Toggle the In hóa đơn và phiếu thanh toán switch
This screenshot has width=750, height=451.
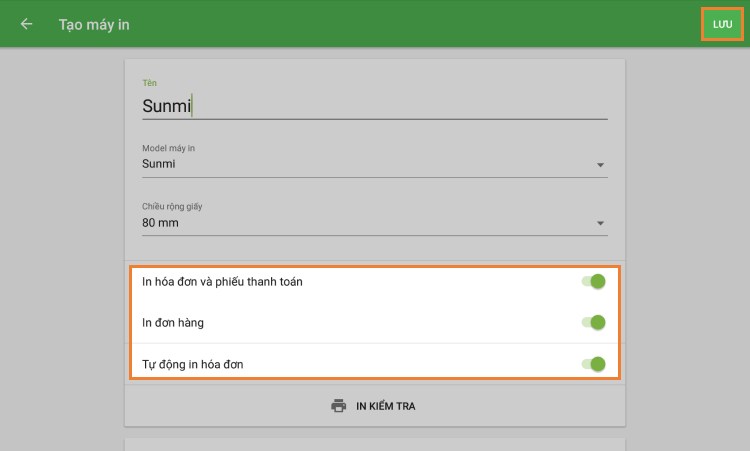pyautogui.click(x=594, y=282)
